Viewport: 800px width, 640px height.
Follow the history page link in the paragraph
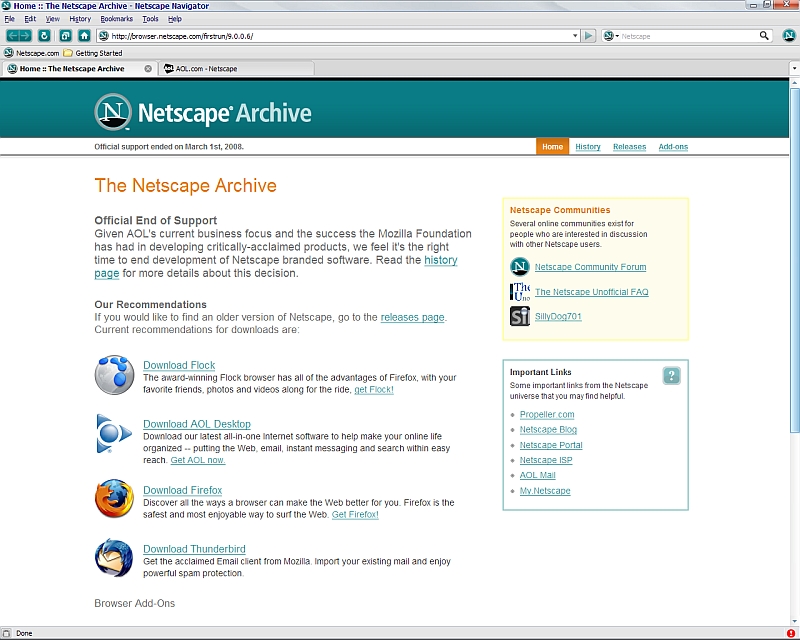pyautogui.click(x=441, y=260)
